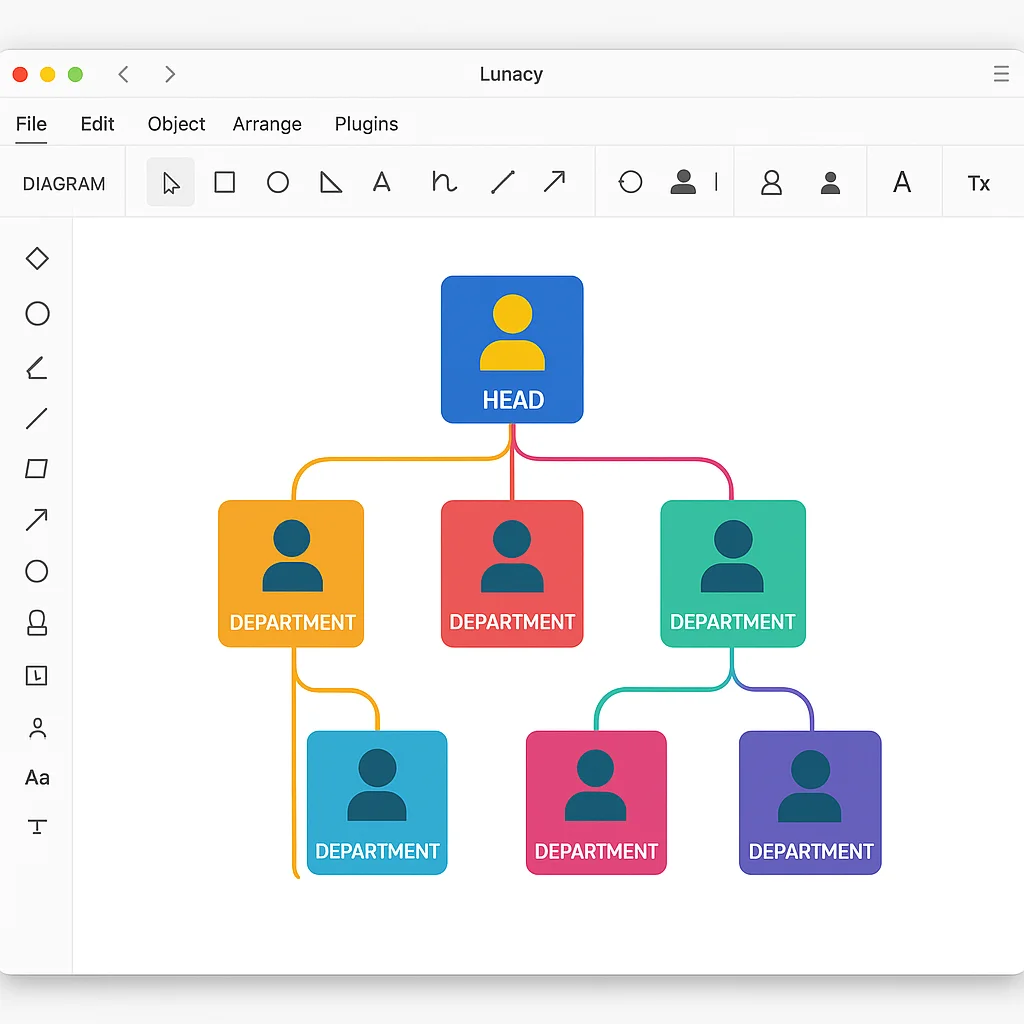Viewport: 1024px width, 1024px height.
Task: Select the Rectangle tool in the top toolbar
Action: point(224,182)
